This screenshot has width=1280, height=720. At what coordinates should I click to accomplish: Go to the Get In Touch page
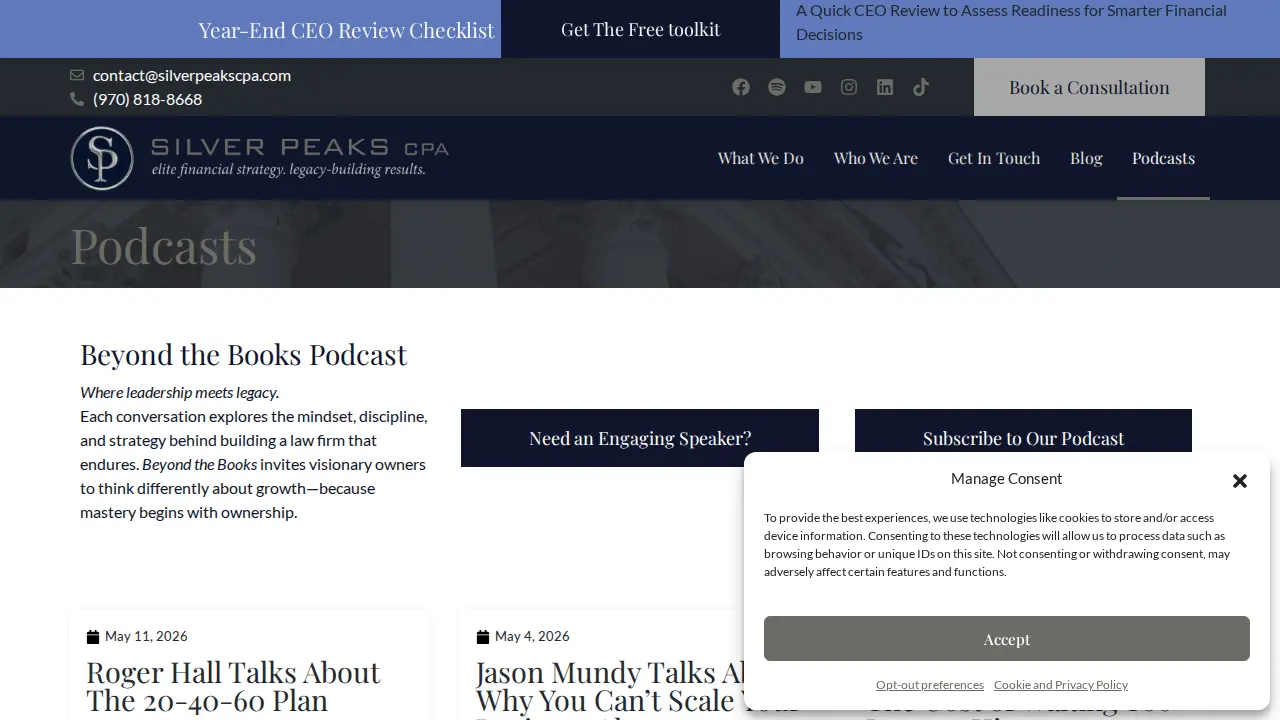click(x=994, y=158)
